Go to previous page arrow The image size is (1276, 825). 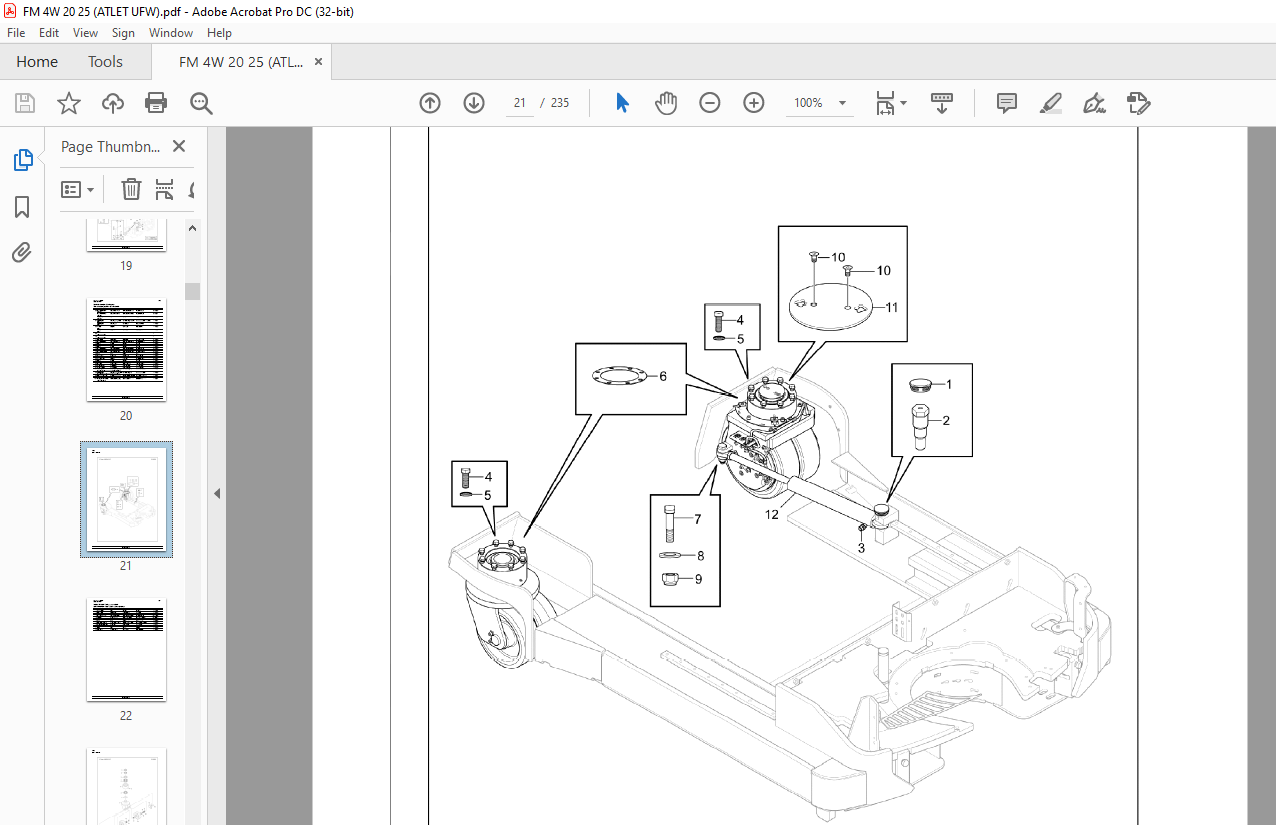pyautogui.click(x=430, y=103)
